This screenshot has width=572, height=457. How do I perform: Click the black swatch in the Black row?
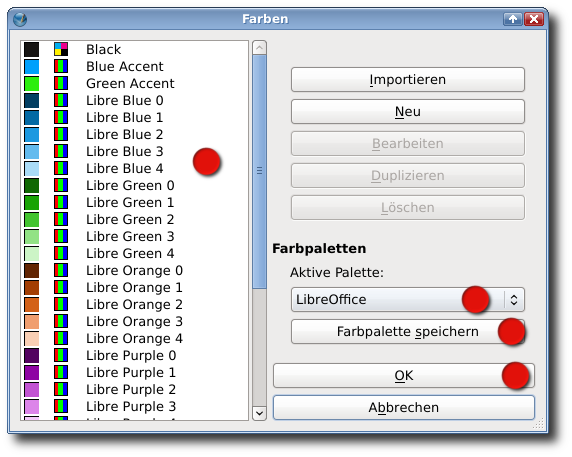click(x=32, y=49)
